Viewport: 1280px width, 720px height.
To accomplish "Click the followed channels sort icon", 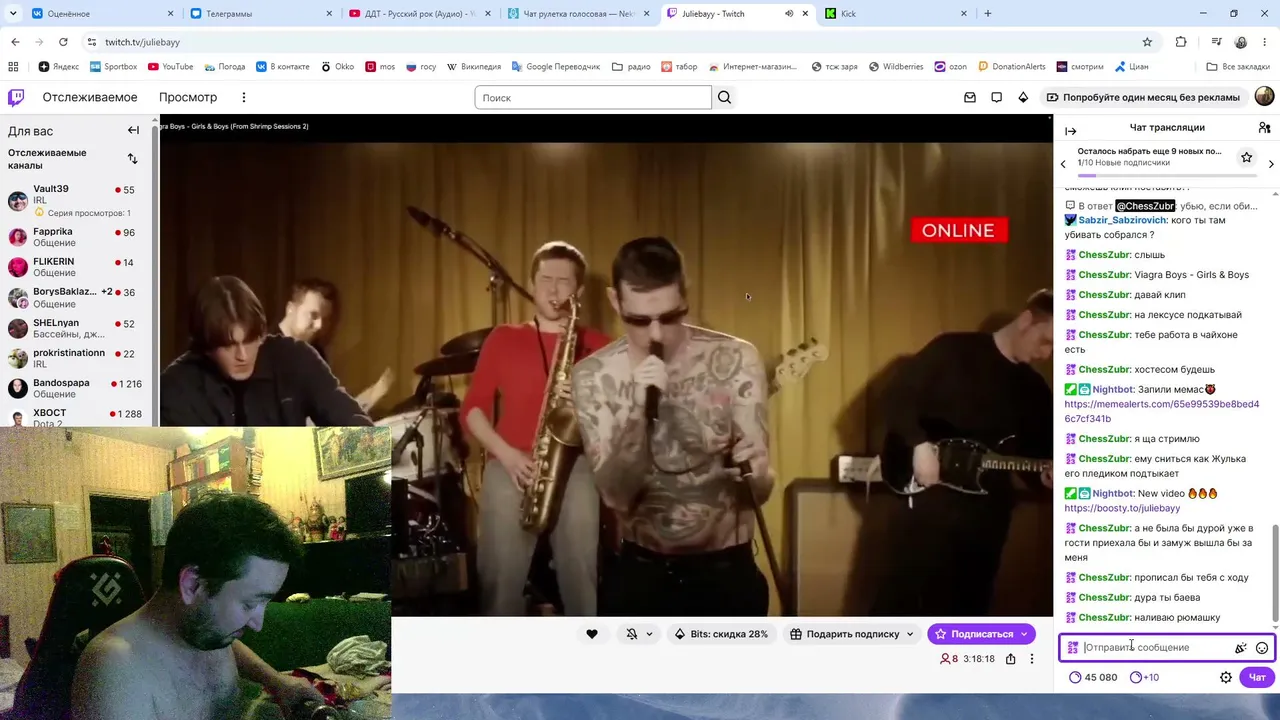I will pos(133,158).
